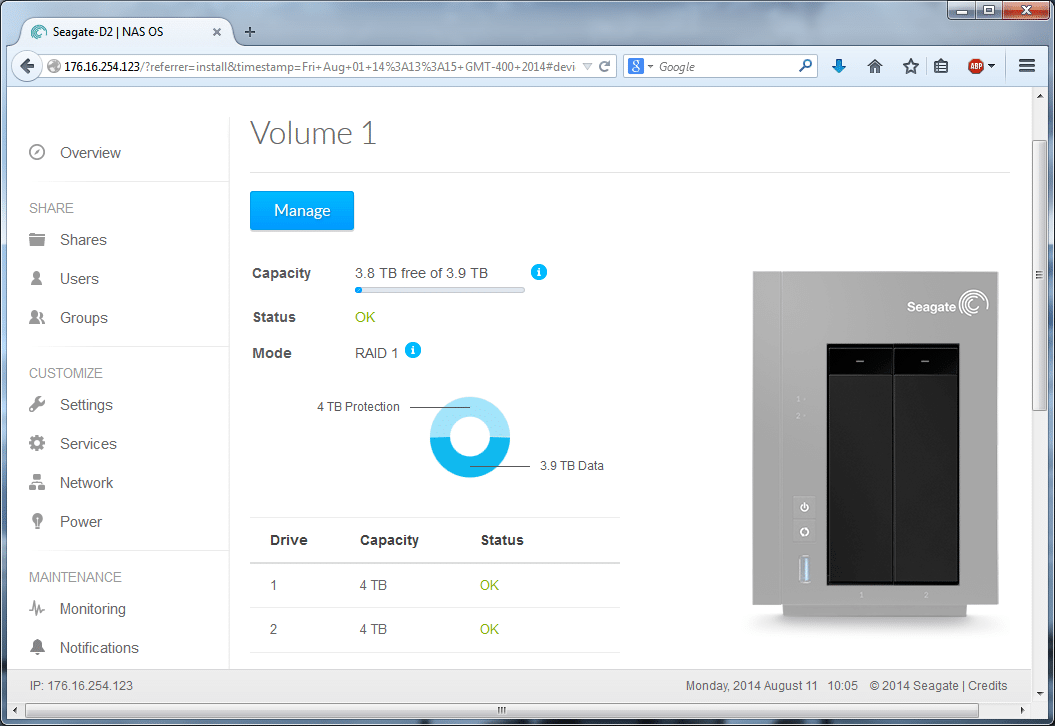
Task: Open the Shares page
Action: coord(83,240)
